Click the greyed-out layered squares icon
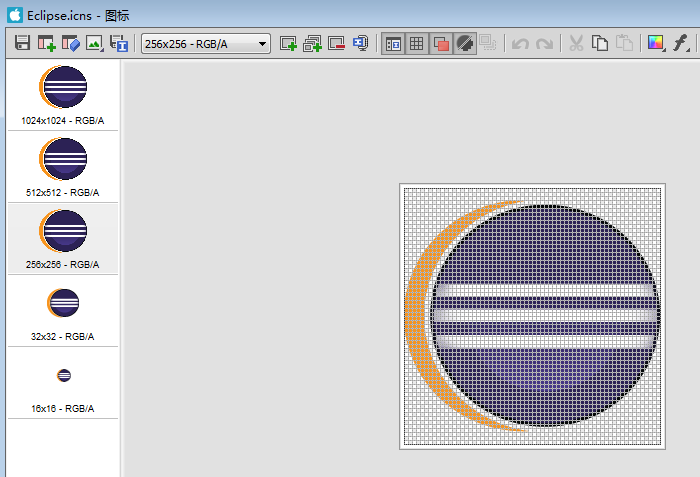This screenshot has height=477, width=700. pos(488,43)
